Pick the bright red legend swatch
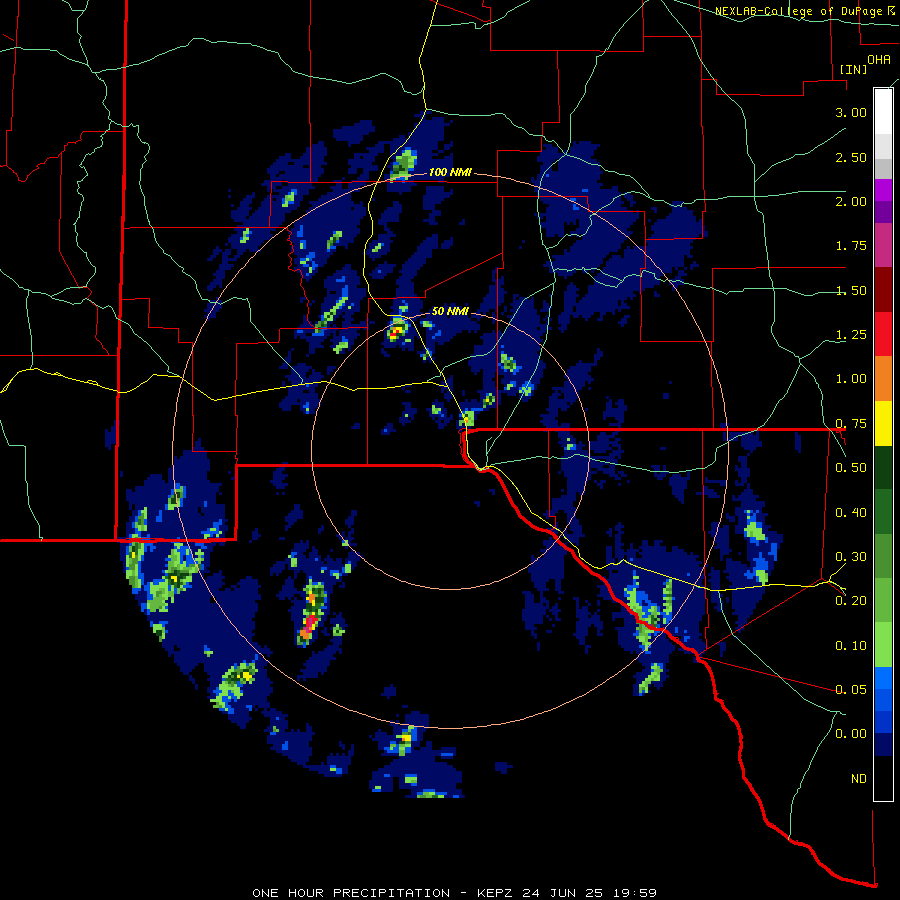The image size is (900, 900). [883, 335]
